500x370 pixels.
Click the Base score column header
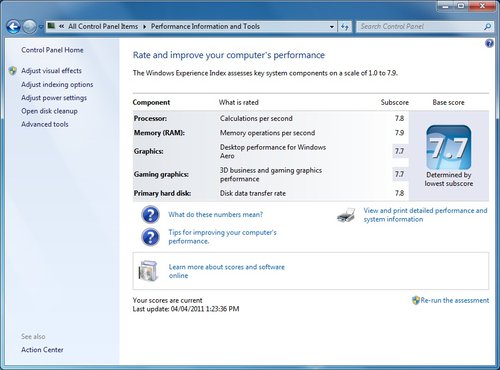coord(448,102)
